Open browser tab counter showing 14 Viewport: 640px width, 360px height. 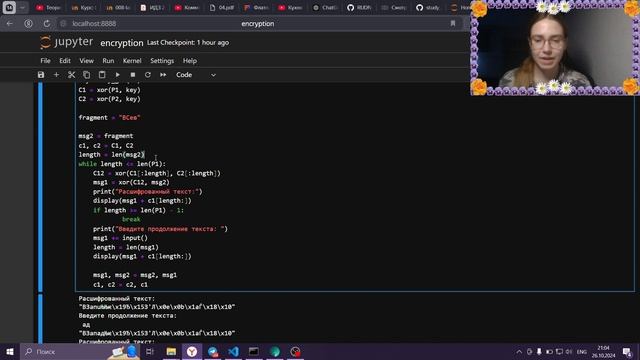9,7
